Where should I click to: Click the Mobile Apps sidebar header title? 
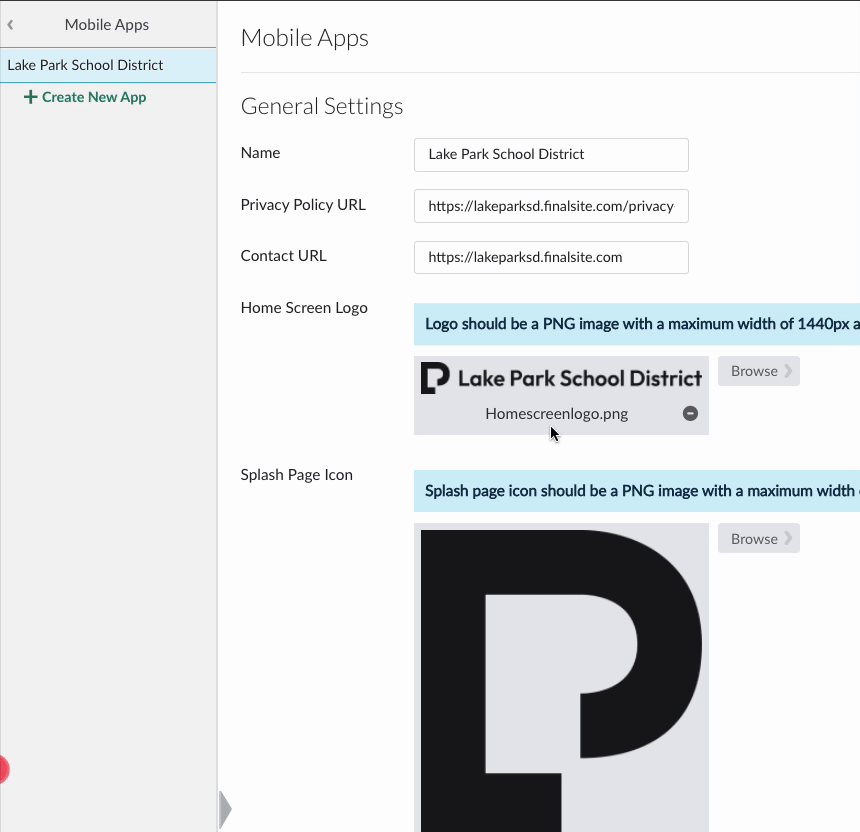coord(107,25)
